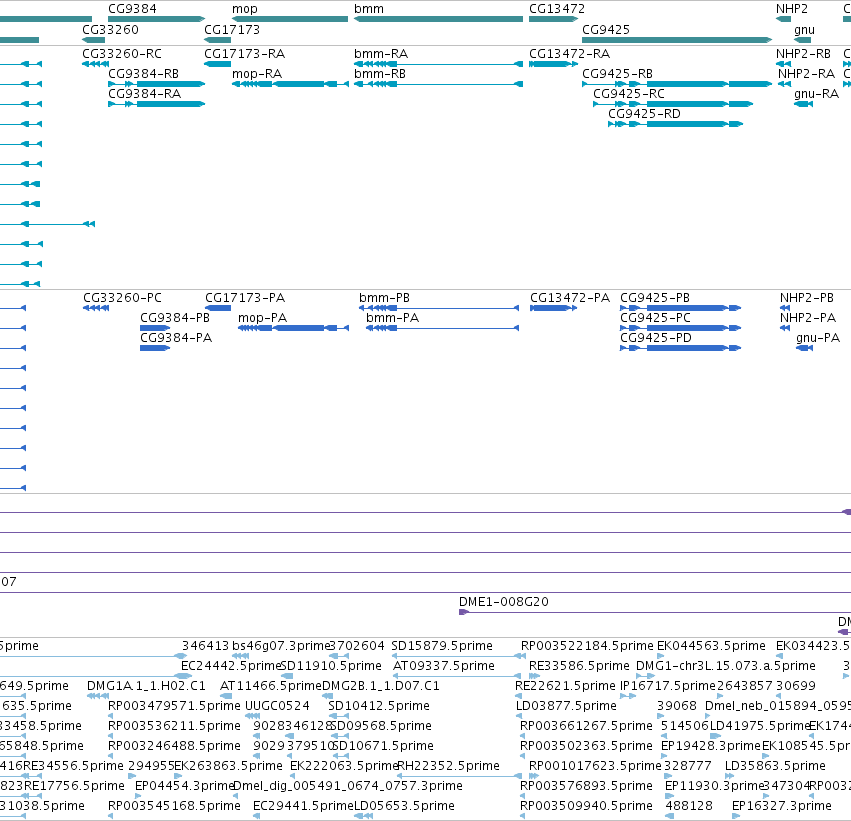Click the CG17173 gene label
851x821 pixels.
(232, 29)
